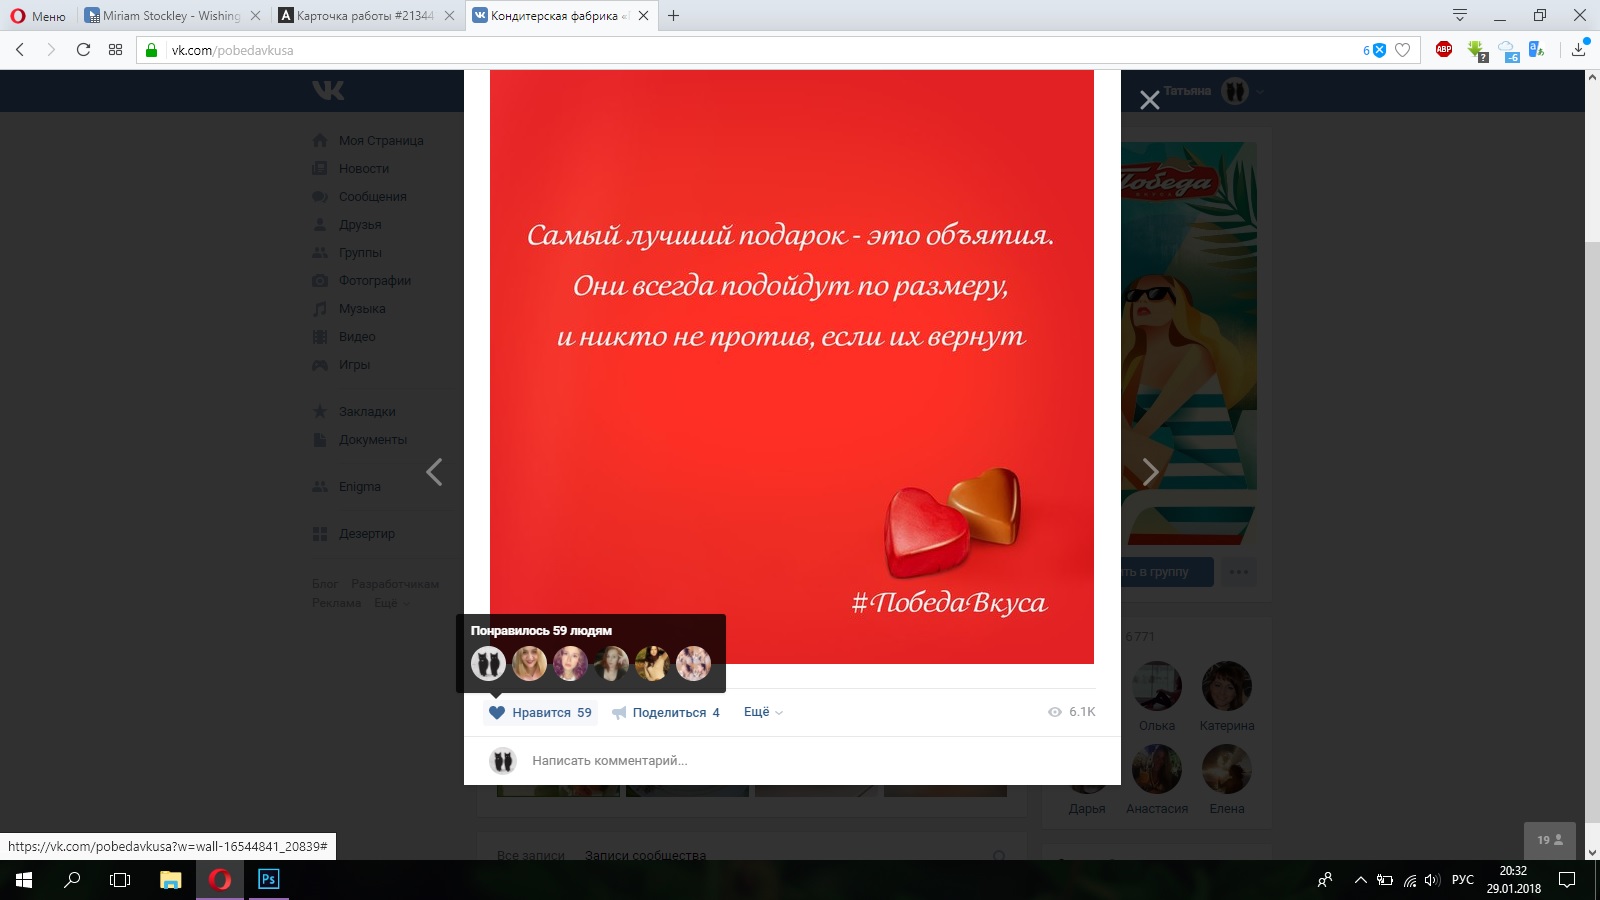Close the Кондитерская фабрика tab
The height and width of the screenshot is (900, 1600).
643,16
